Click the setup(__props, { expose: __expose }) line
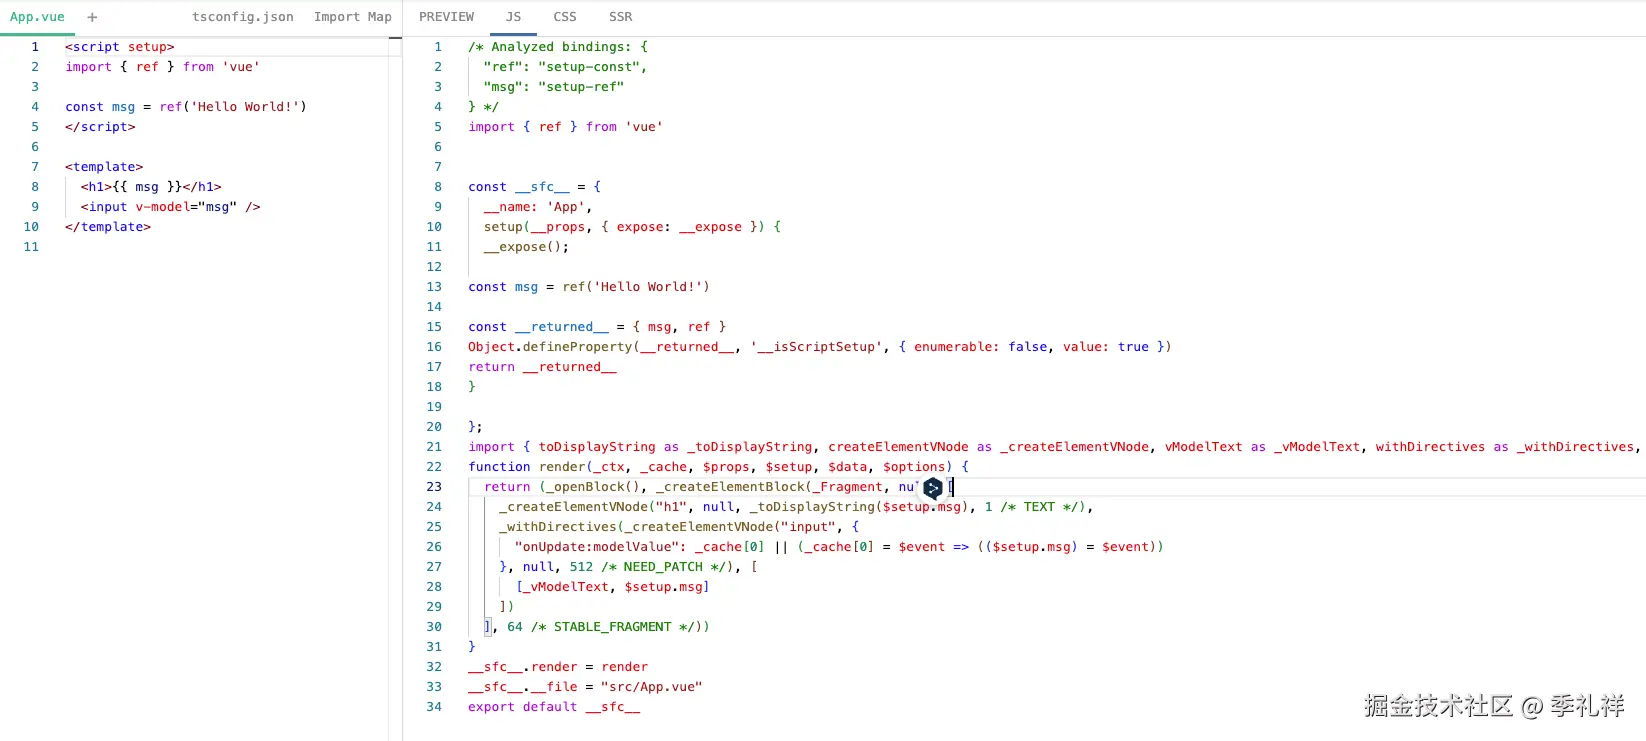This screenshot has width=1646, height=741. point(632,227)
